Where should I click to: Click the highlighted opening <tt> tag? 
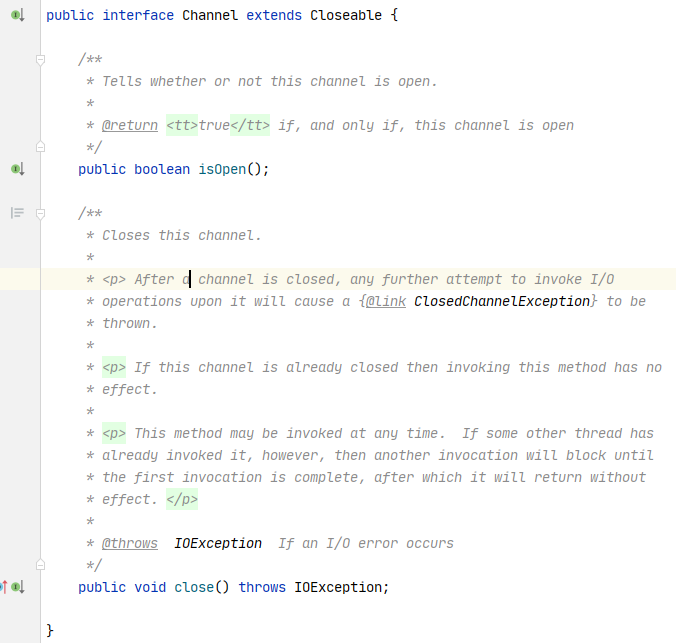[182, 125]
